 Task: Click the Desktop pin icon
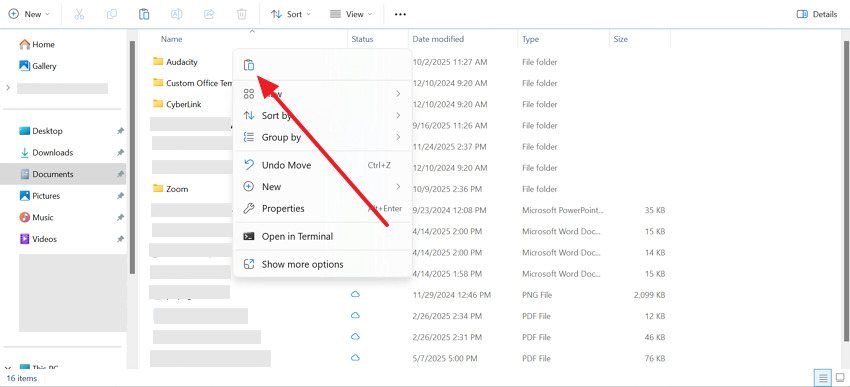click(120, 131)
